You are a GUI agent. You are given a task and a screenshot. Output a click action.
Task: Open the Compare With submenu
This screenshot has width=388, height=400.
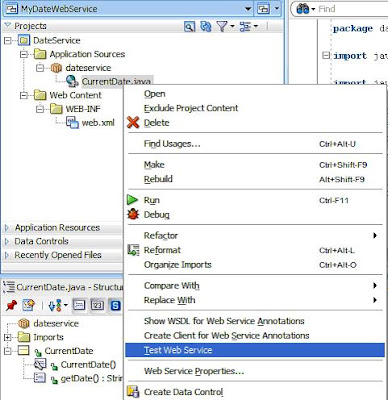coord(255,286)
